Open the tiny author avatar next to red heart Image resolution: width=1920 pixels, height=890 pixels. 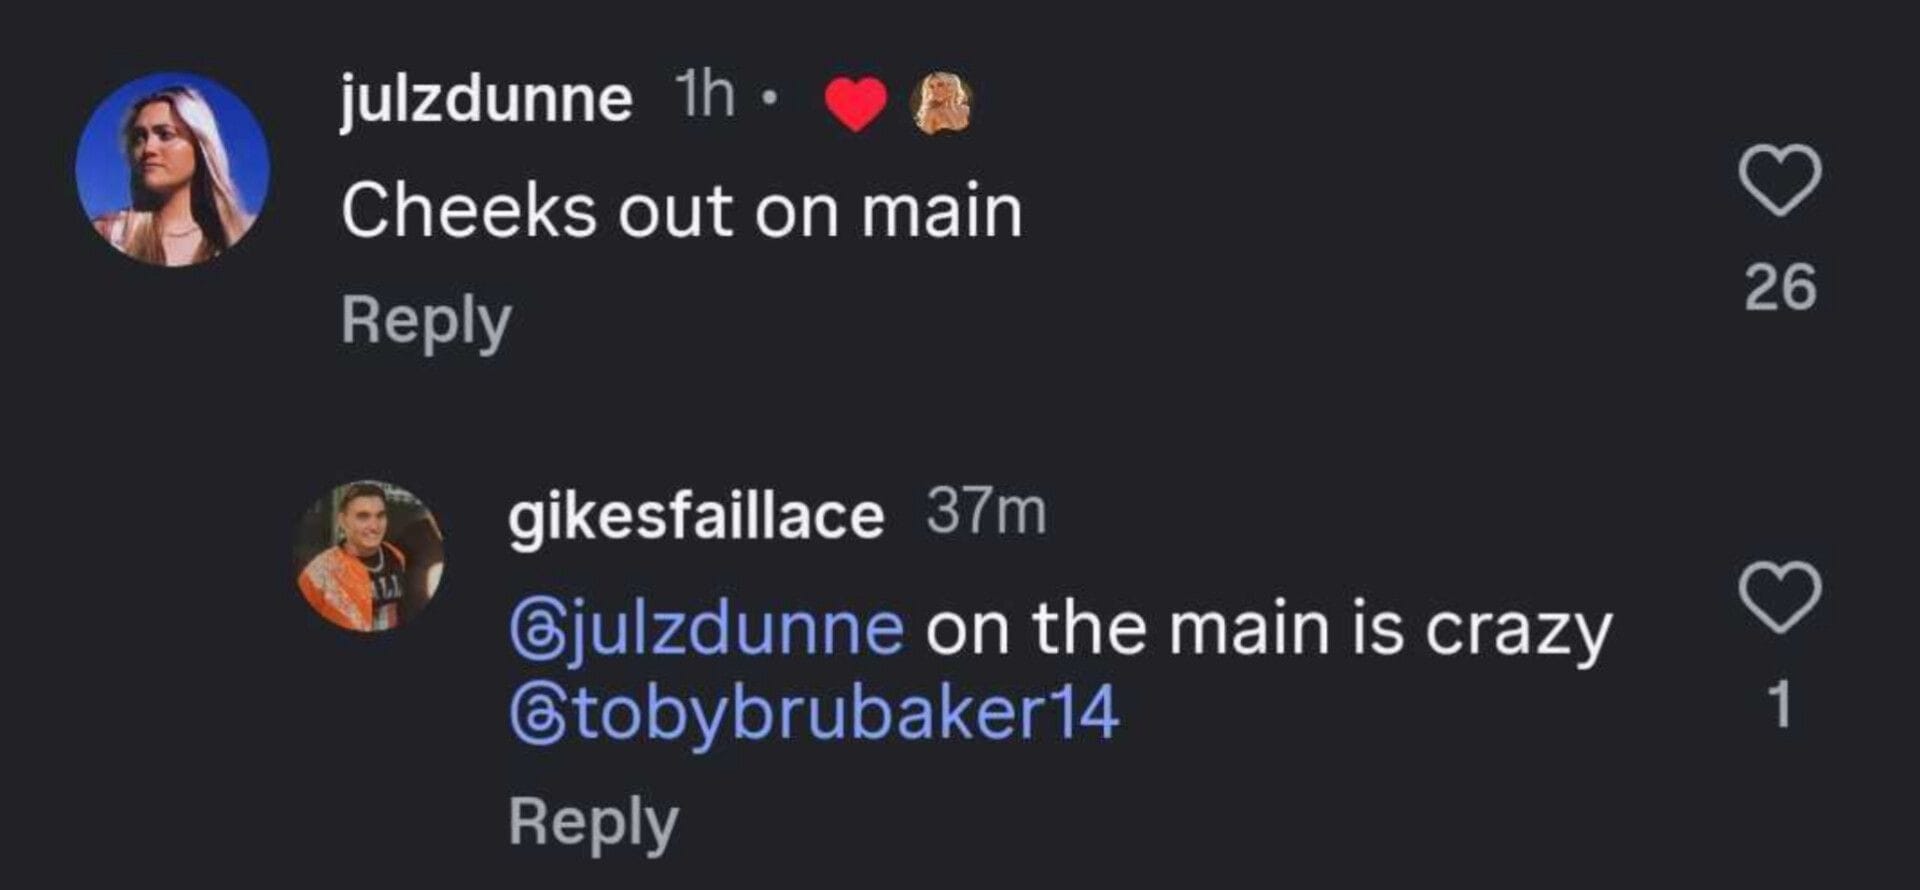click(942, 103)
